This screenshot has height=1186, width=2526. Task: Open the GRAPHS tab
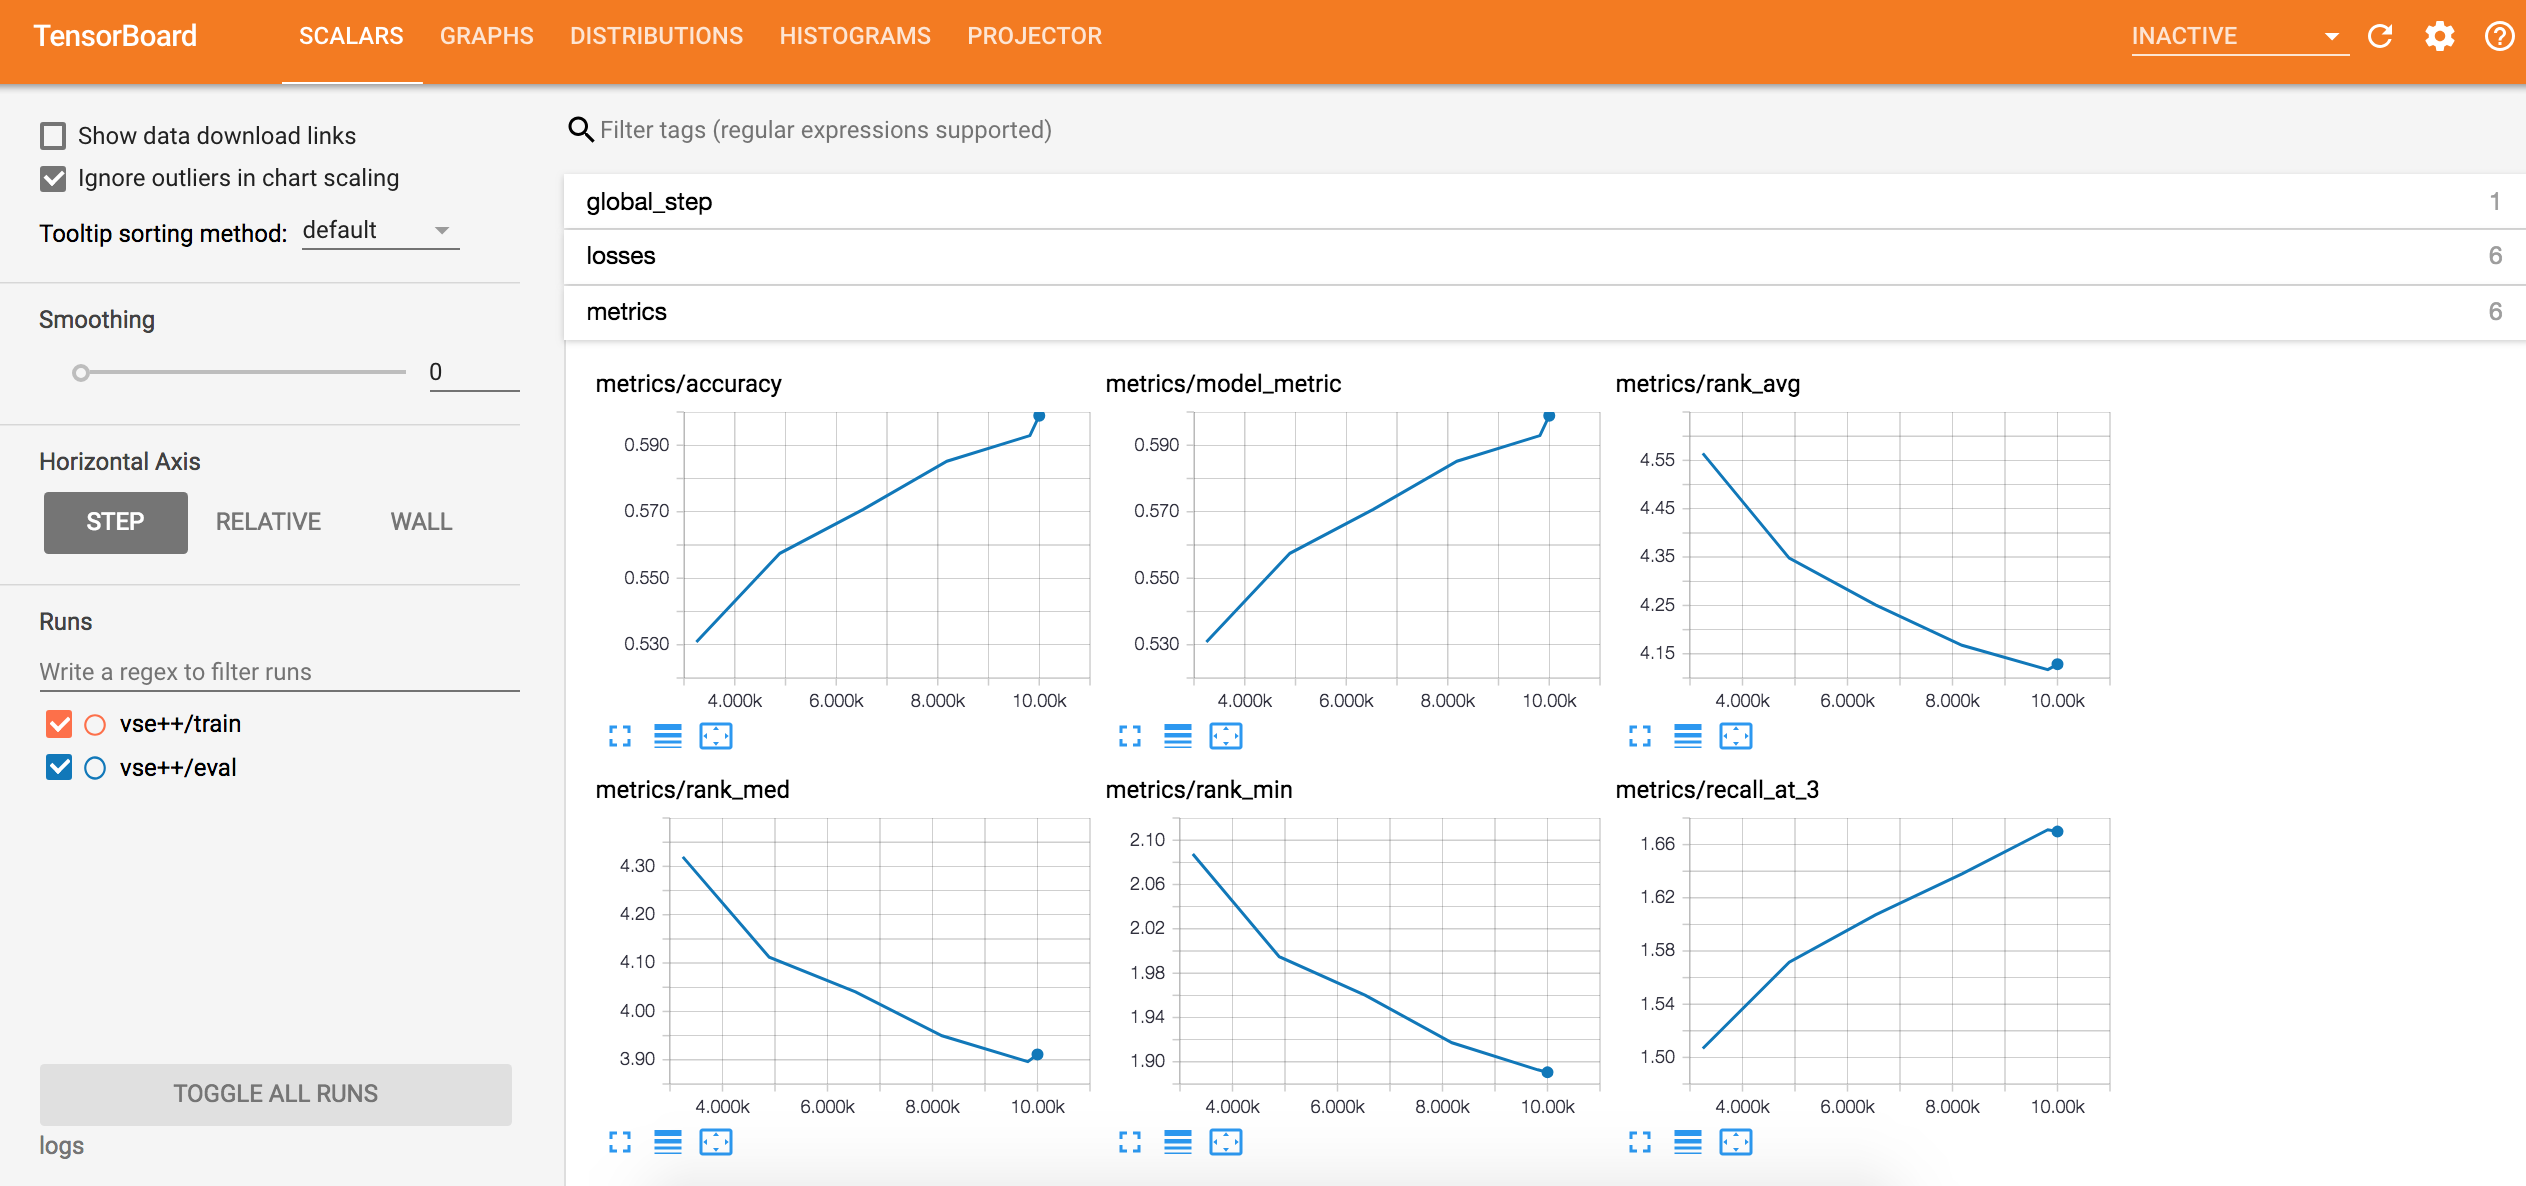(x=487, y=37)
